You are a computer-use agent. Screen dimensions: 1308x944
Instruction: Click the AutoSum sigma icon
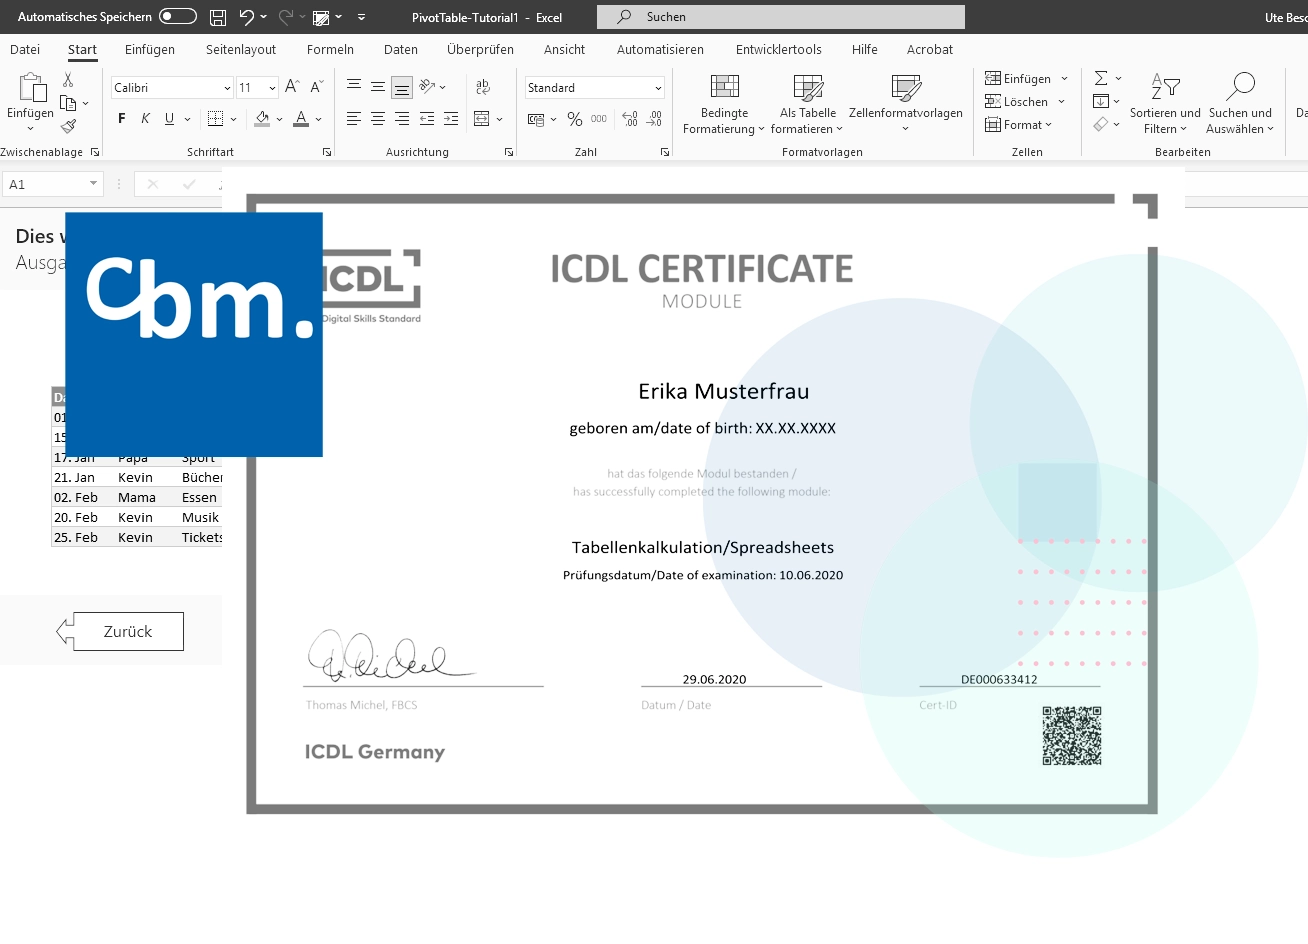click(x=1101, y=78)
